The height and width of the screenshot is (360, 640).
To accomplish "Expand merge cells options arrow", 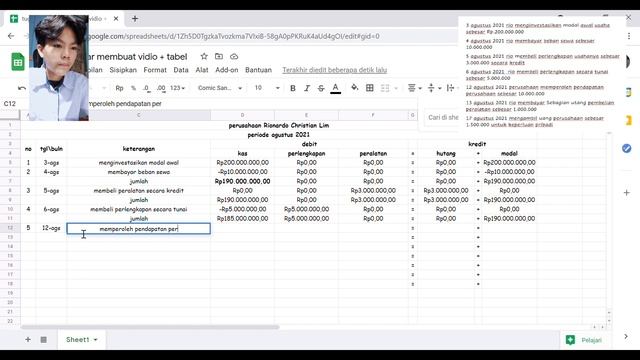I will point(396,88).
